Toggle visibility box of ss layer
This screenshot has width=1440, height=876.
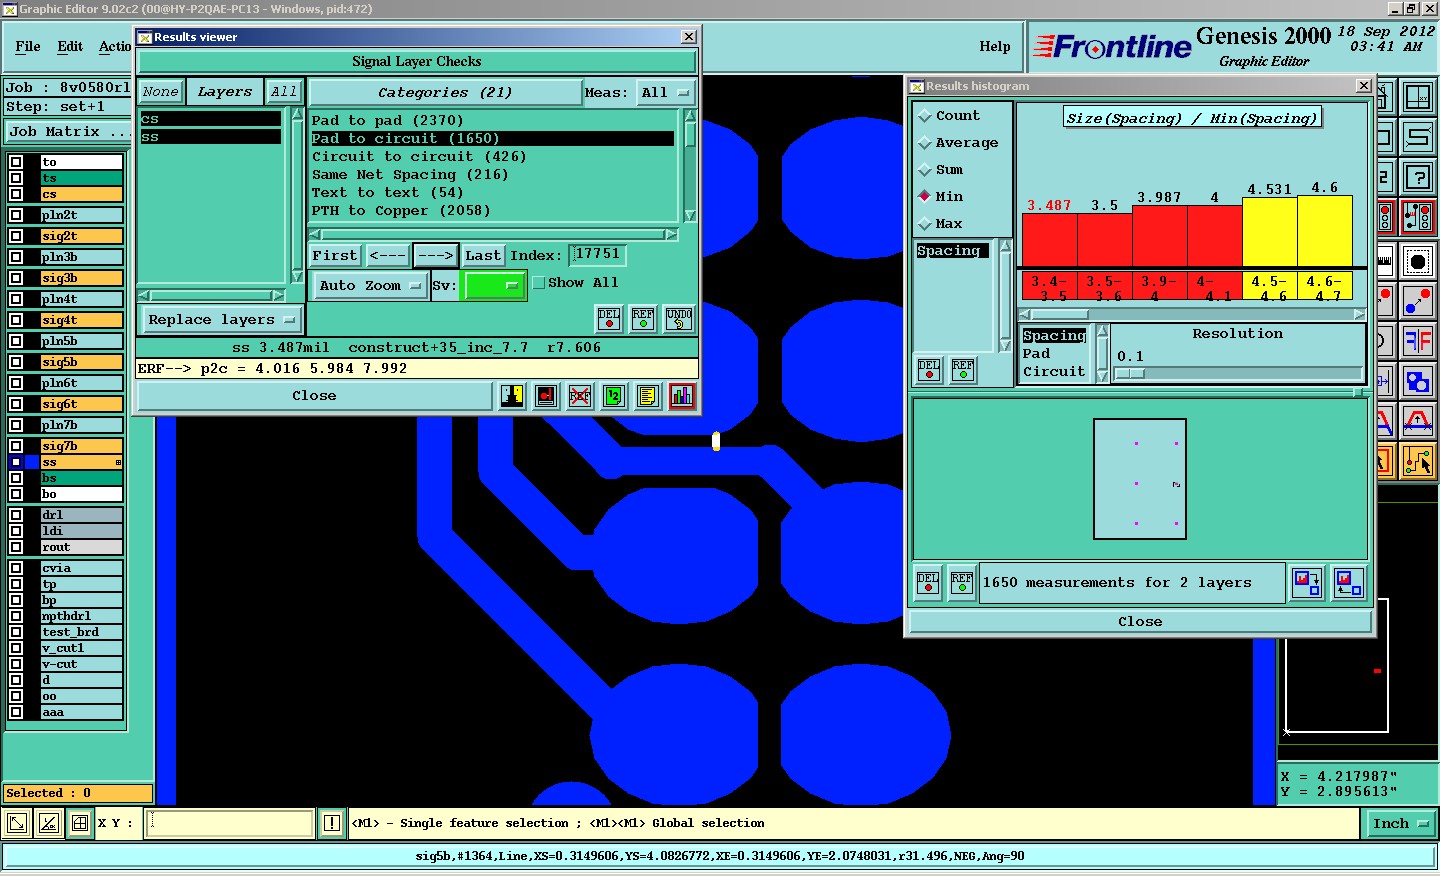pos(16,462)
